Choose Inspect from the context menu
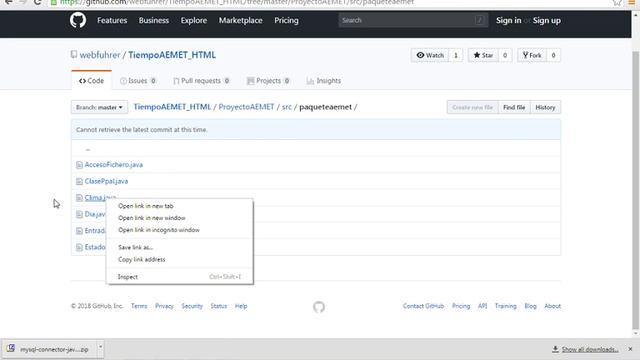This screenshot has width=640, height=360. coord(180,277)
